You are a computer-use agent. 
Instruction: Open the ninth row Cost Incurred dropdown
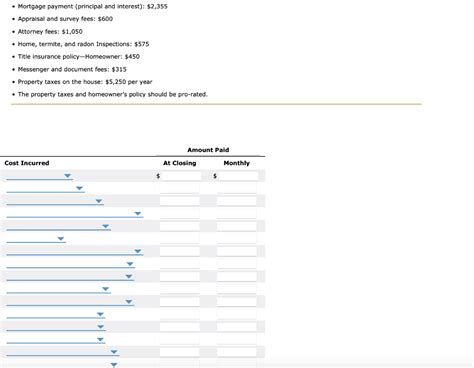(x=70, y=277)
